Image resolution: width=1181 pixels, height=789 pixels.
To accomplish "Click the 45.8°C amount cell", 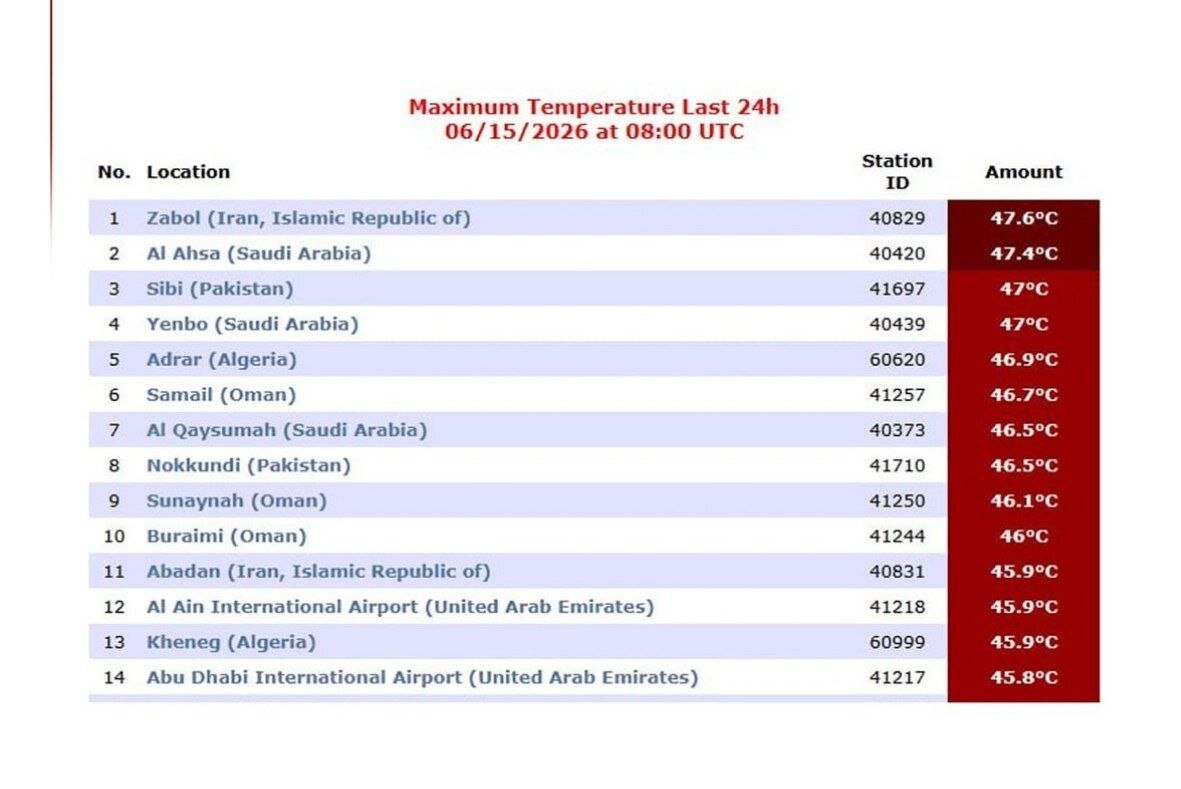I will pyautogui.click(x=1024, y=678).
